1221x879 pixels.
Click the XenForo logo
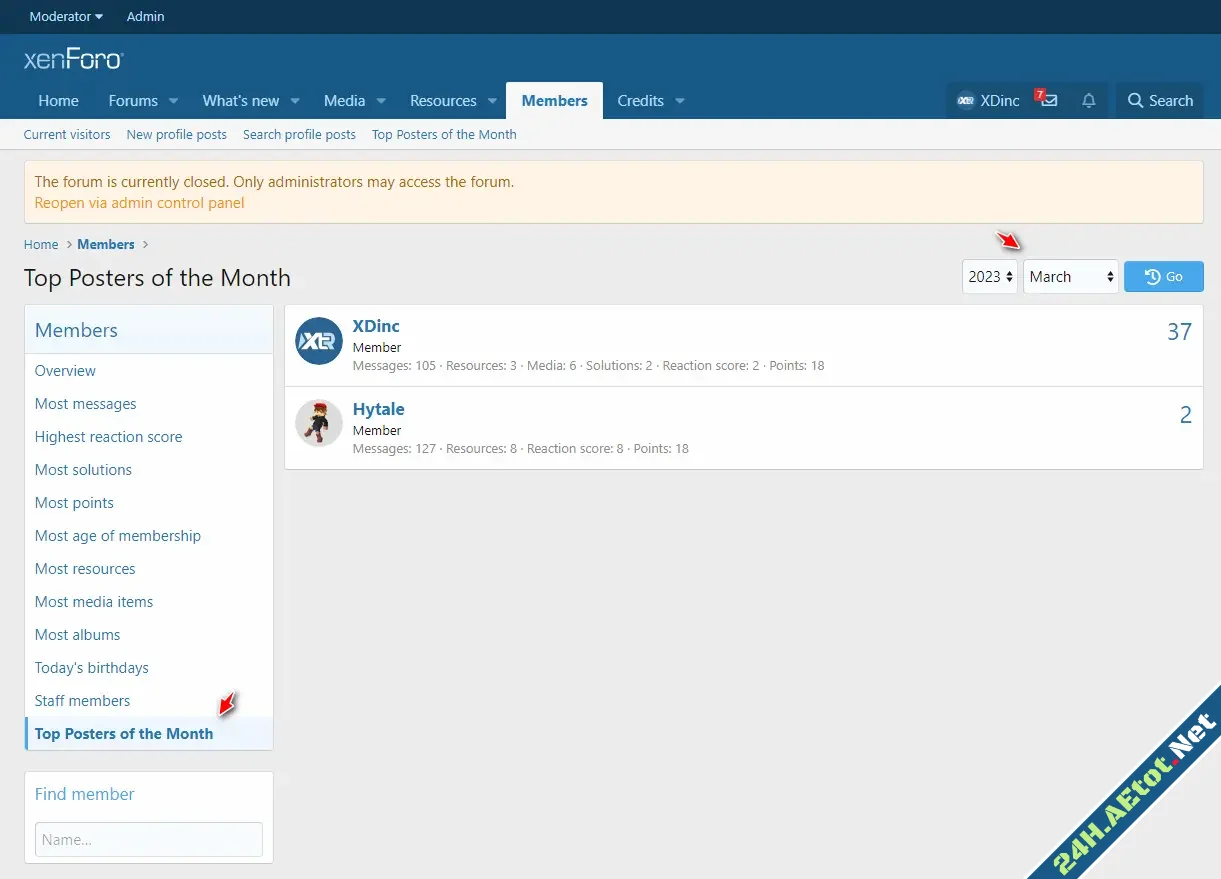click(73, 60)
